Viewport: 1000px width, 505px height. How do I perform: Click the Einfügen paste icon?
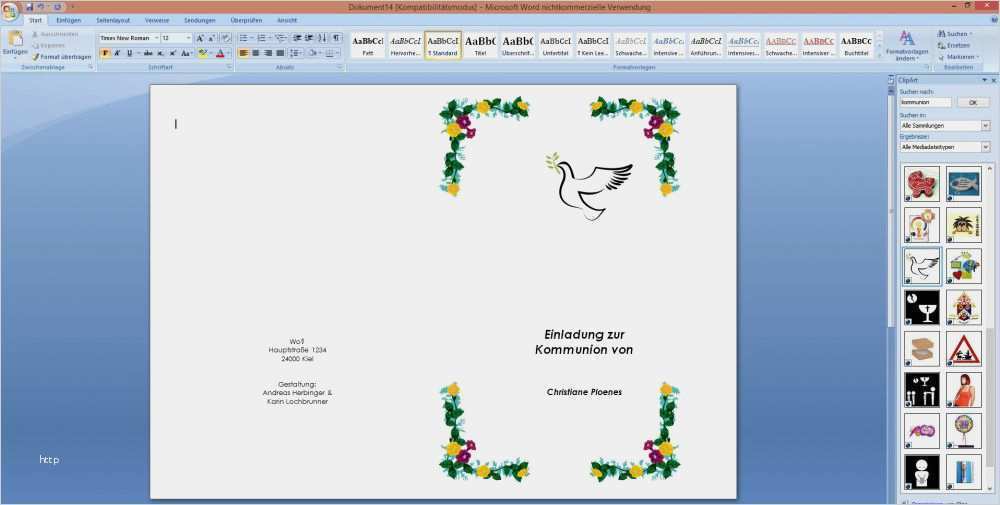click(15, 39)
